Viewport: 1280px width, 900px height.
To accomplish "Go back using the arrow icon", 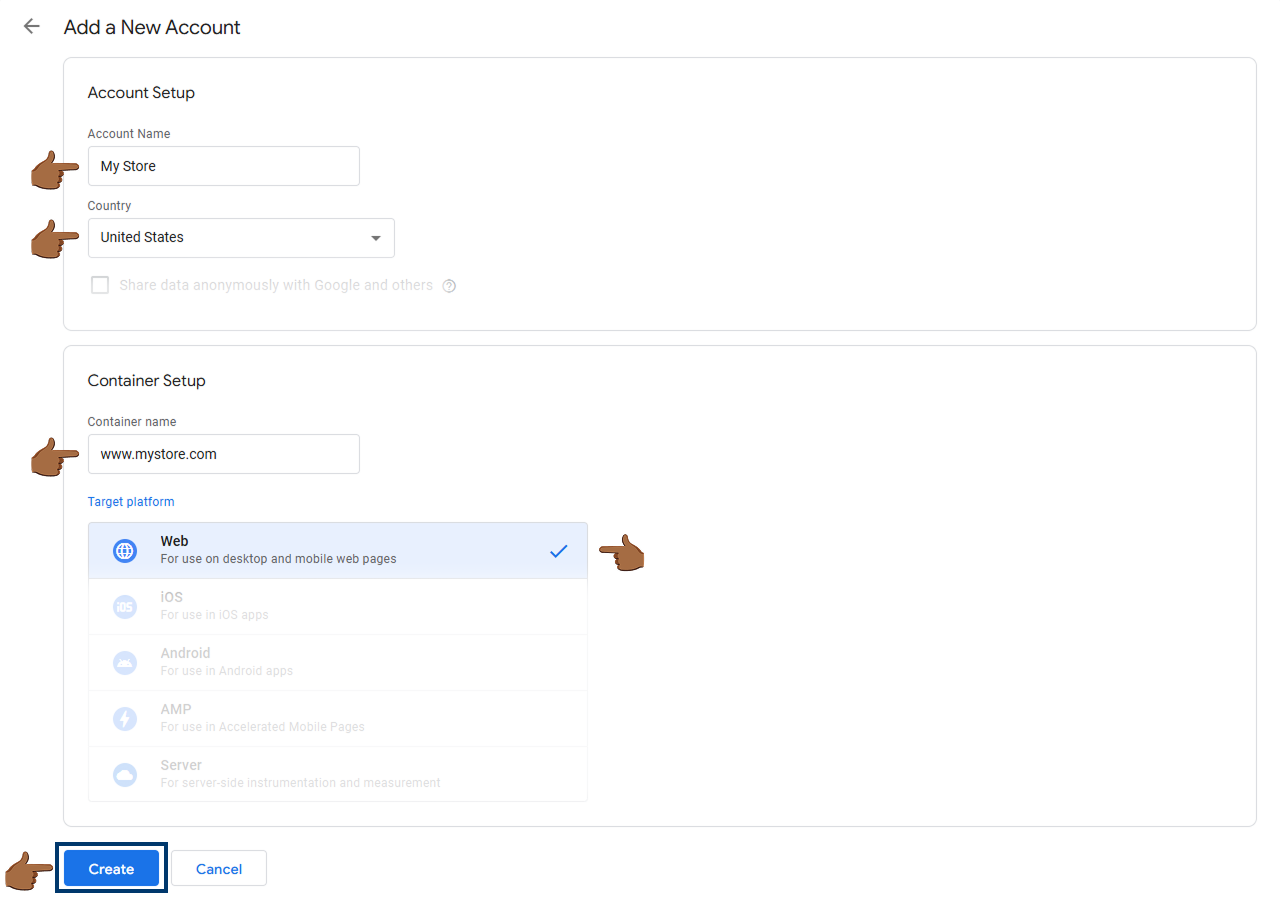I will tap(32, 27).
